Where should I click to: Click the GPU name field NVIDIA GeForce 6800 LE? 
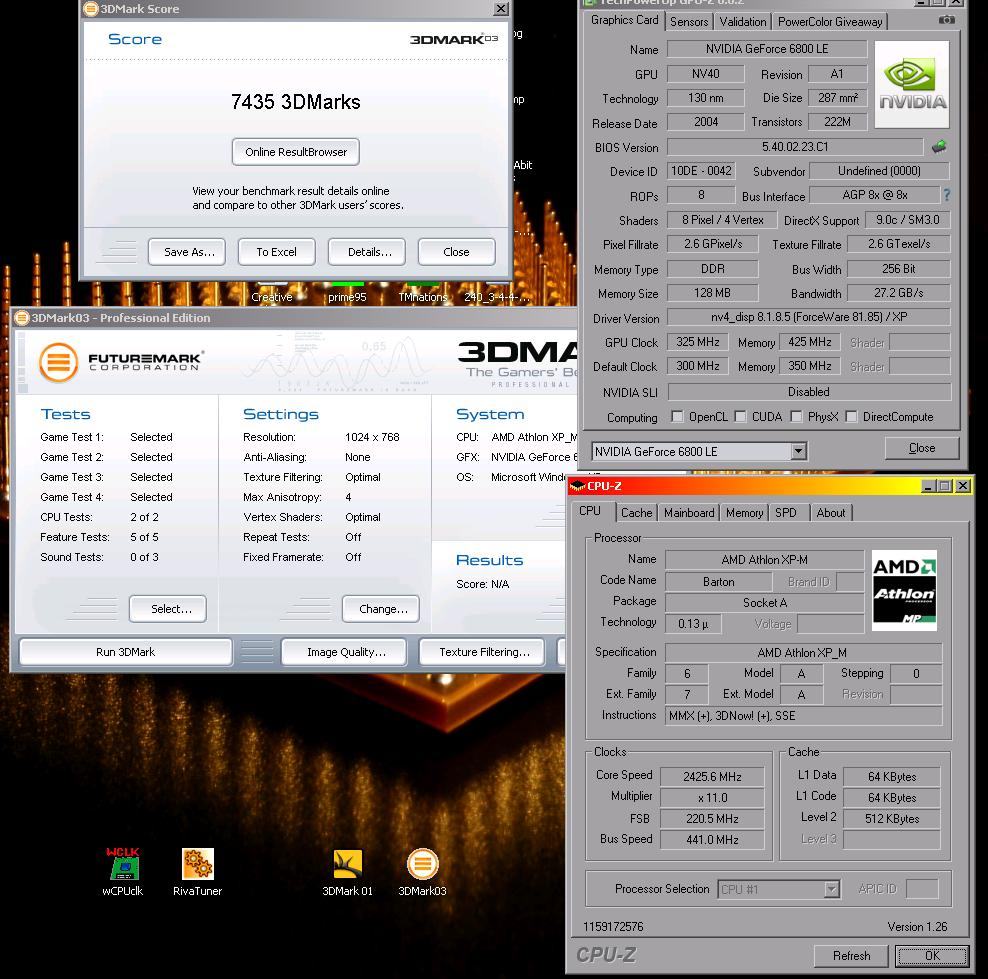(x=767, y=49)
